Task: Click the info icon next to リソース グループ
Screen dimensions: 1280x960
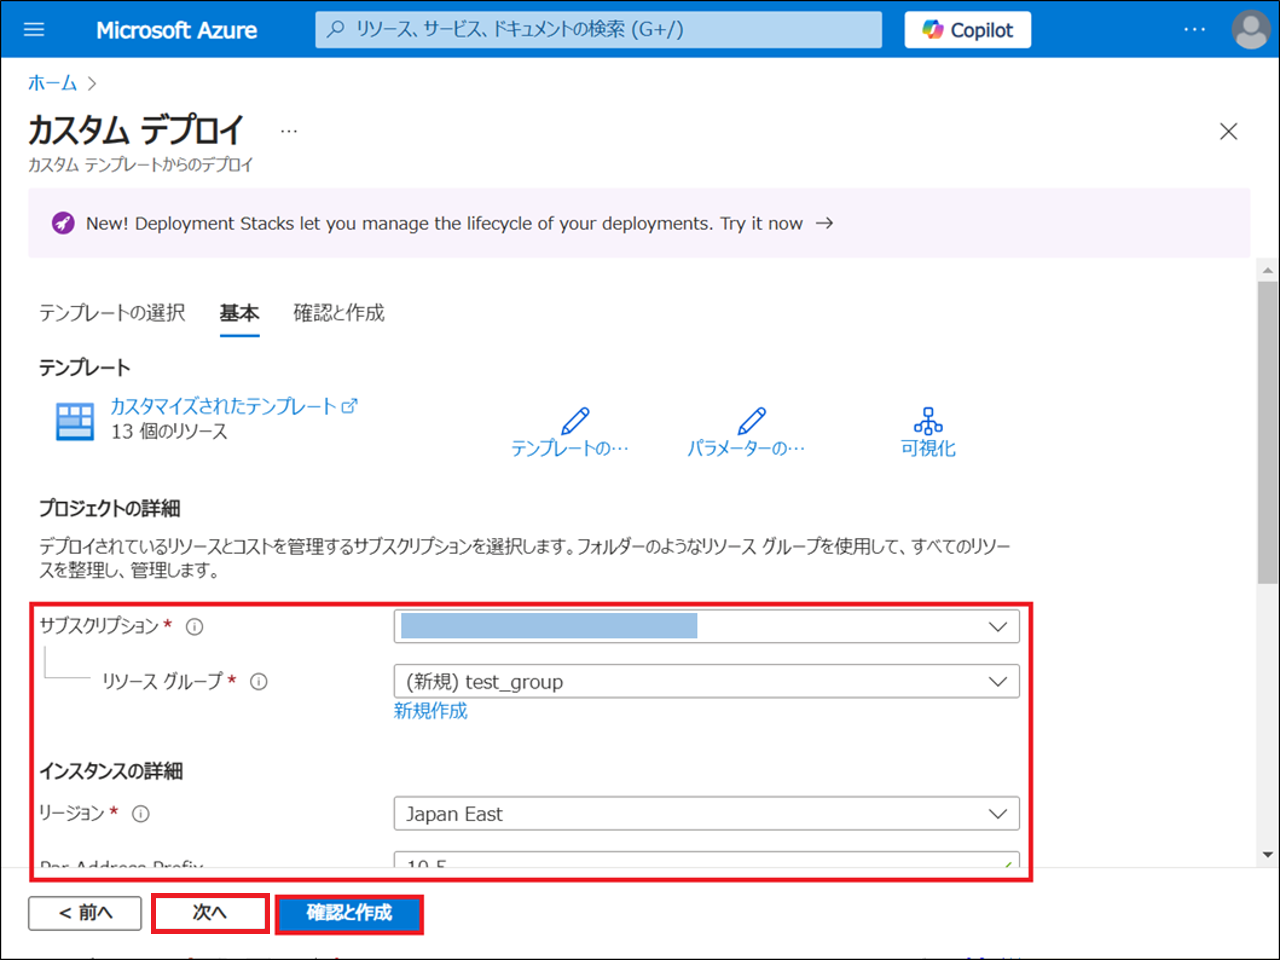Action: (x=259, y=682)
